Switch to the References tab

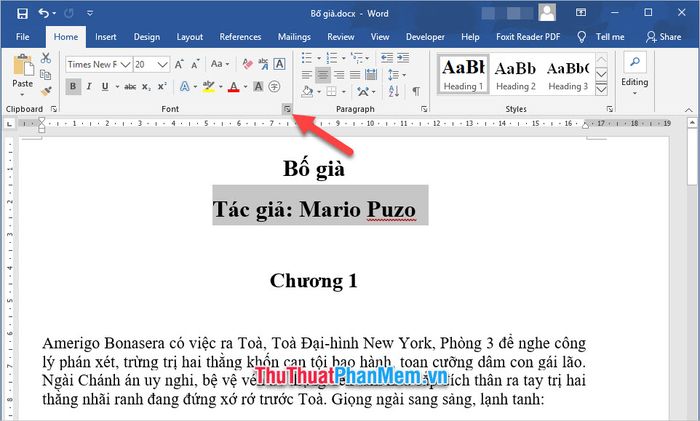[x=240, y=37]
